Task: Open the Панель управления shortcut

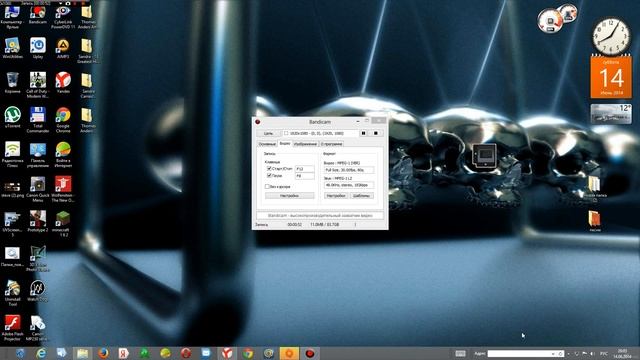Action: coord(38,154)
